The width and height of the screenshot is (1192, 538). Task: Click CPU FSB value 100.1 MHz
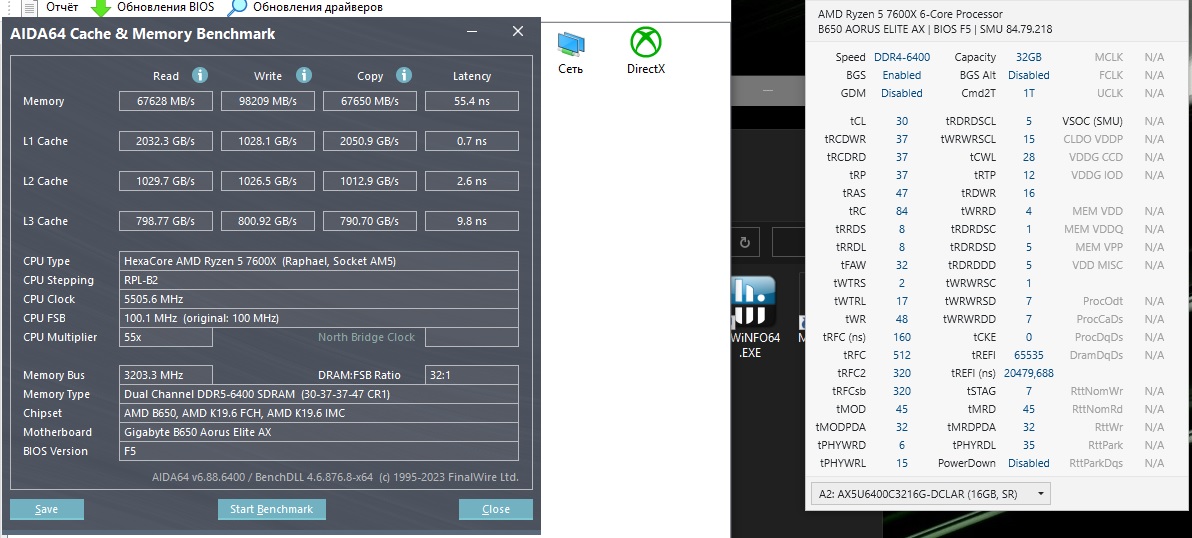pyautogui.click(x=319, y=318)
